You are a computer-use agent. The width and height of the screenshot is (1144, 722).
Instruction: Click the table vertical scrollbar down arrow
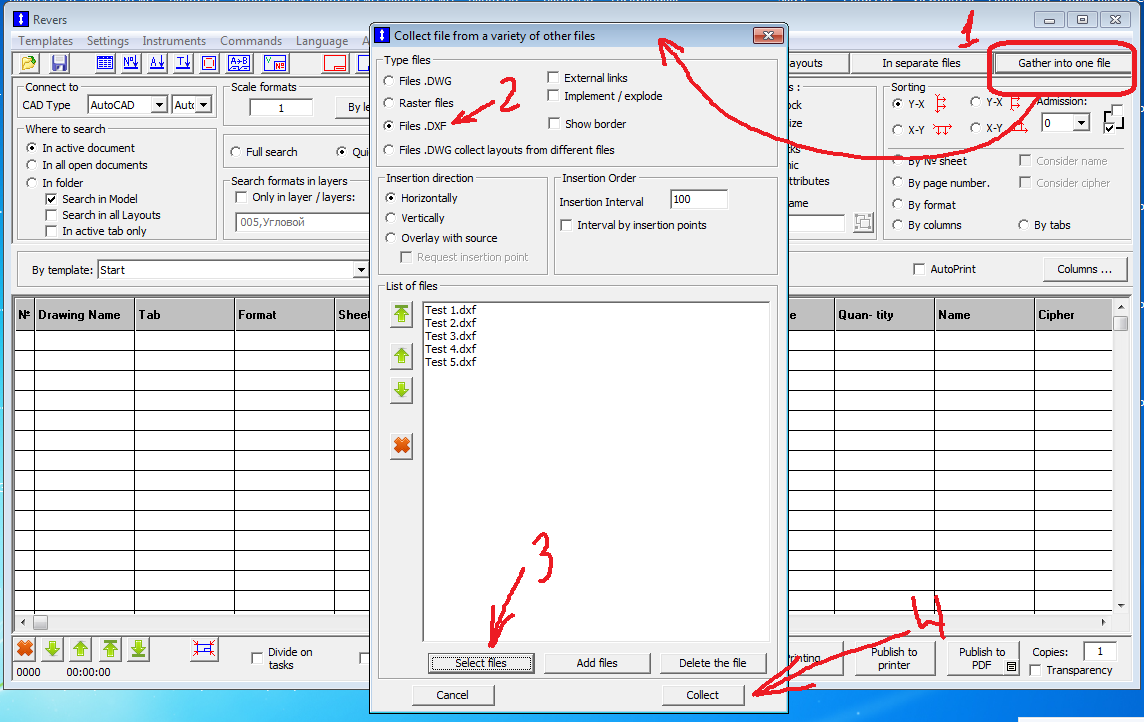tap(1121, 605)
